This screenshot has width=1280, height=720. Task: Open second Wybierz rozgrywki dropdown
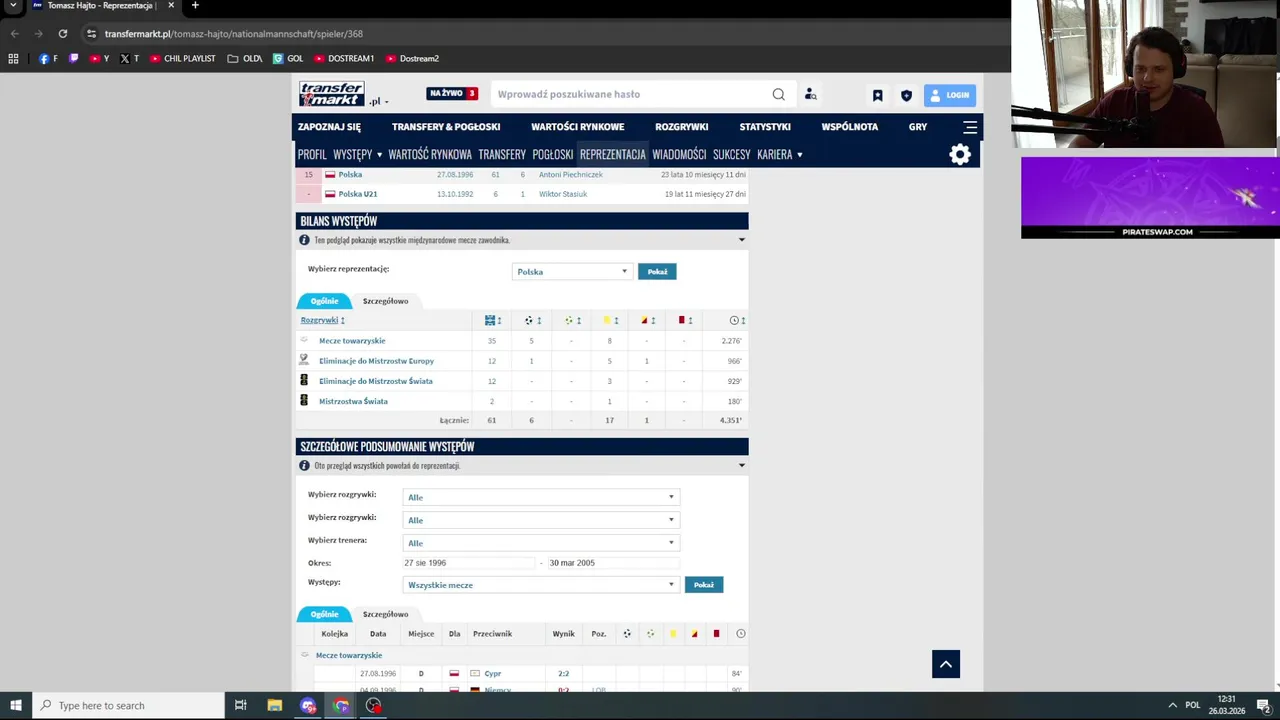pos(541,520)
